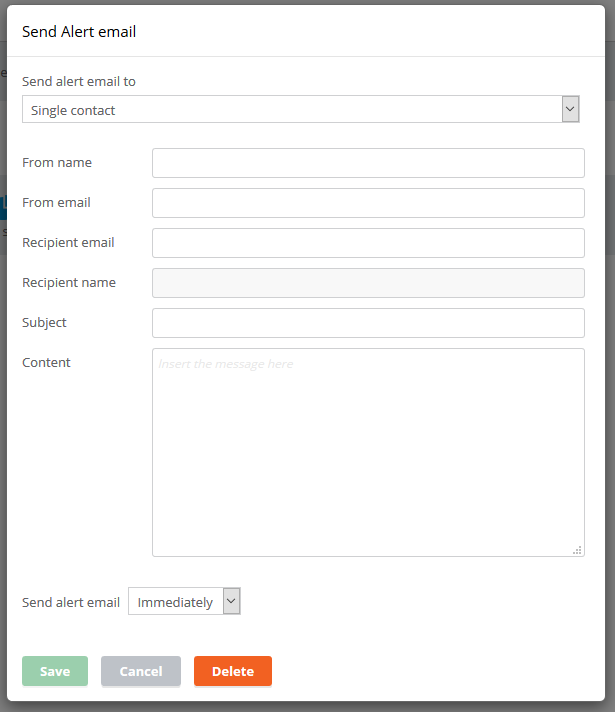Click the chevron arrow beside Single contact
Screen dimensions: 615x712
coord(570,109)
